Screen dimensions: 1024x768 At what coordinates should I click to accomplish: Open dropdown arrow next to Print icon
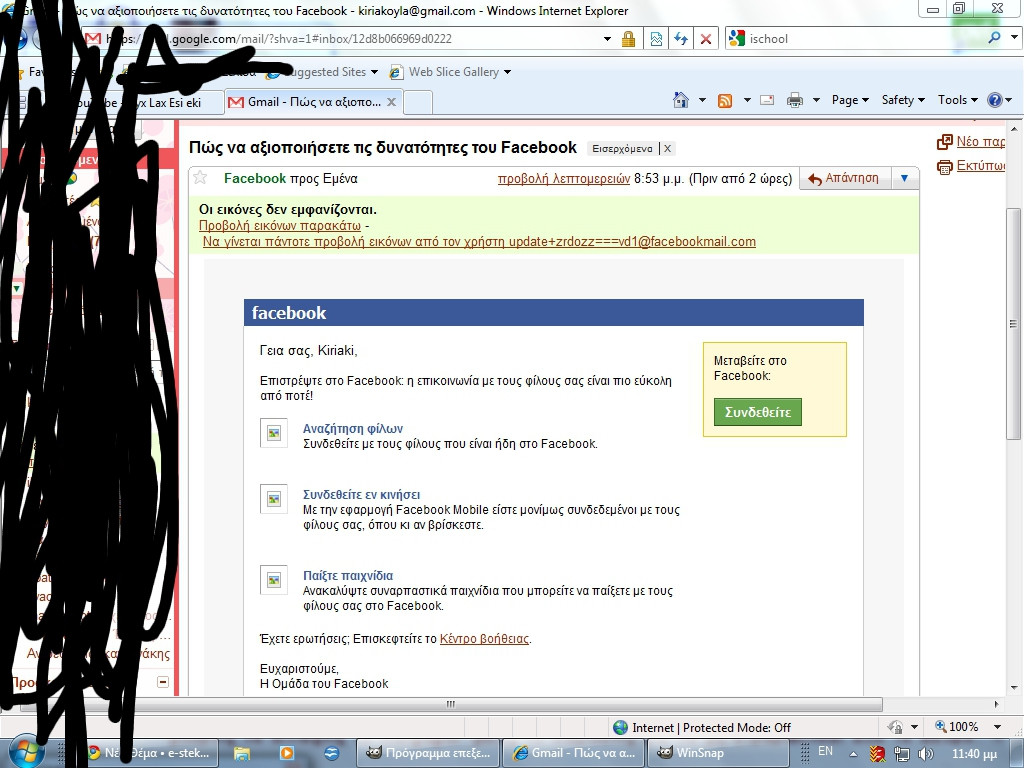pos(816,100)
